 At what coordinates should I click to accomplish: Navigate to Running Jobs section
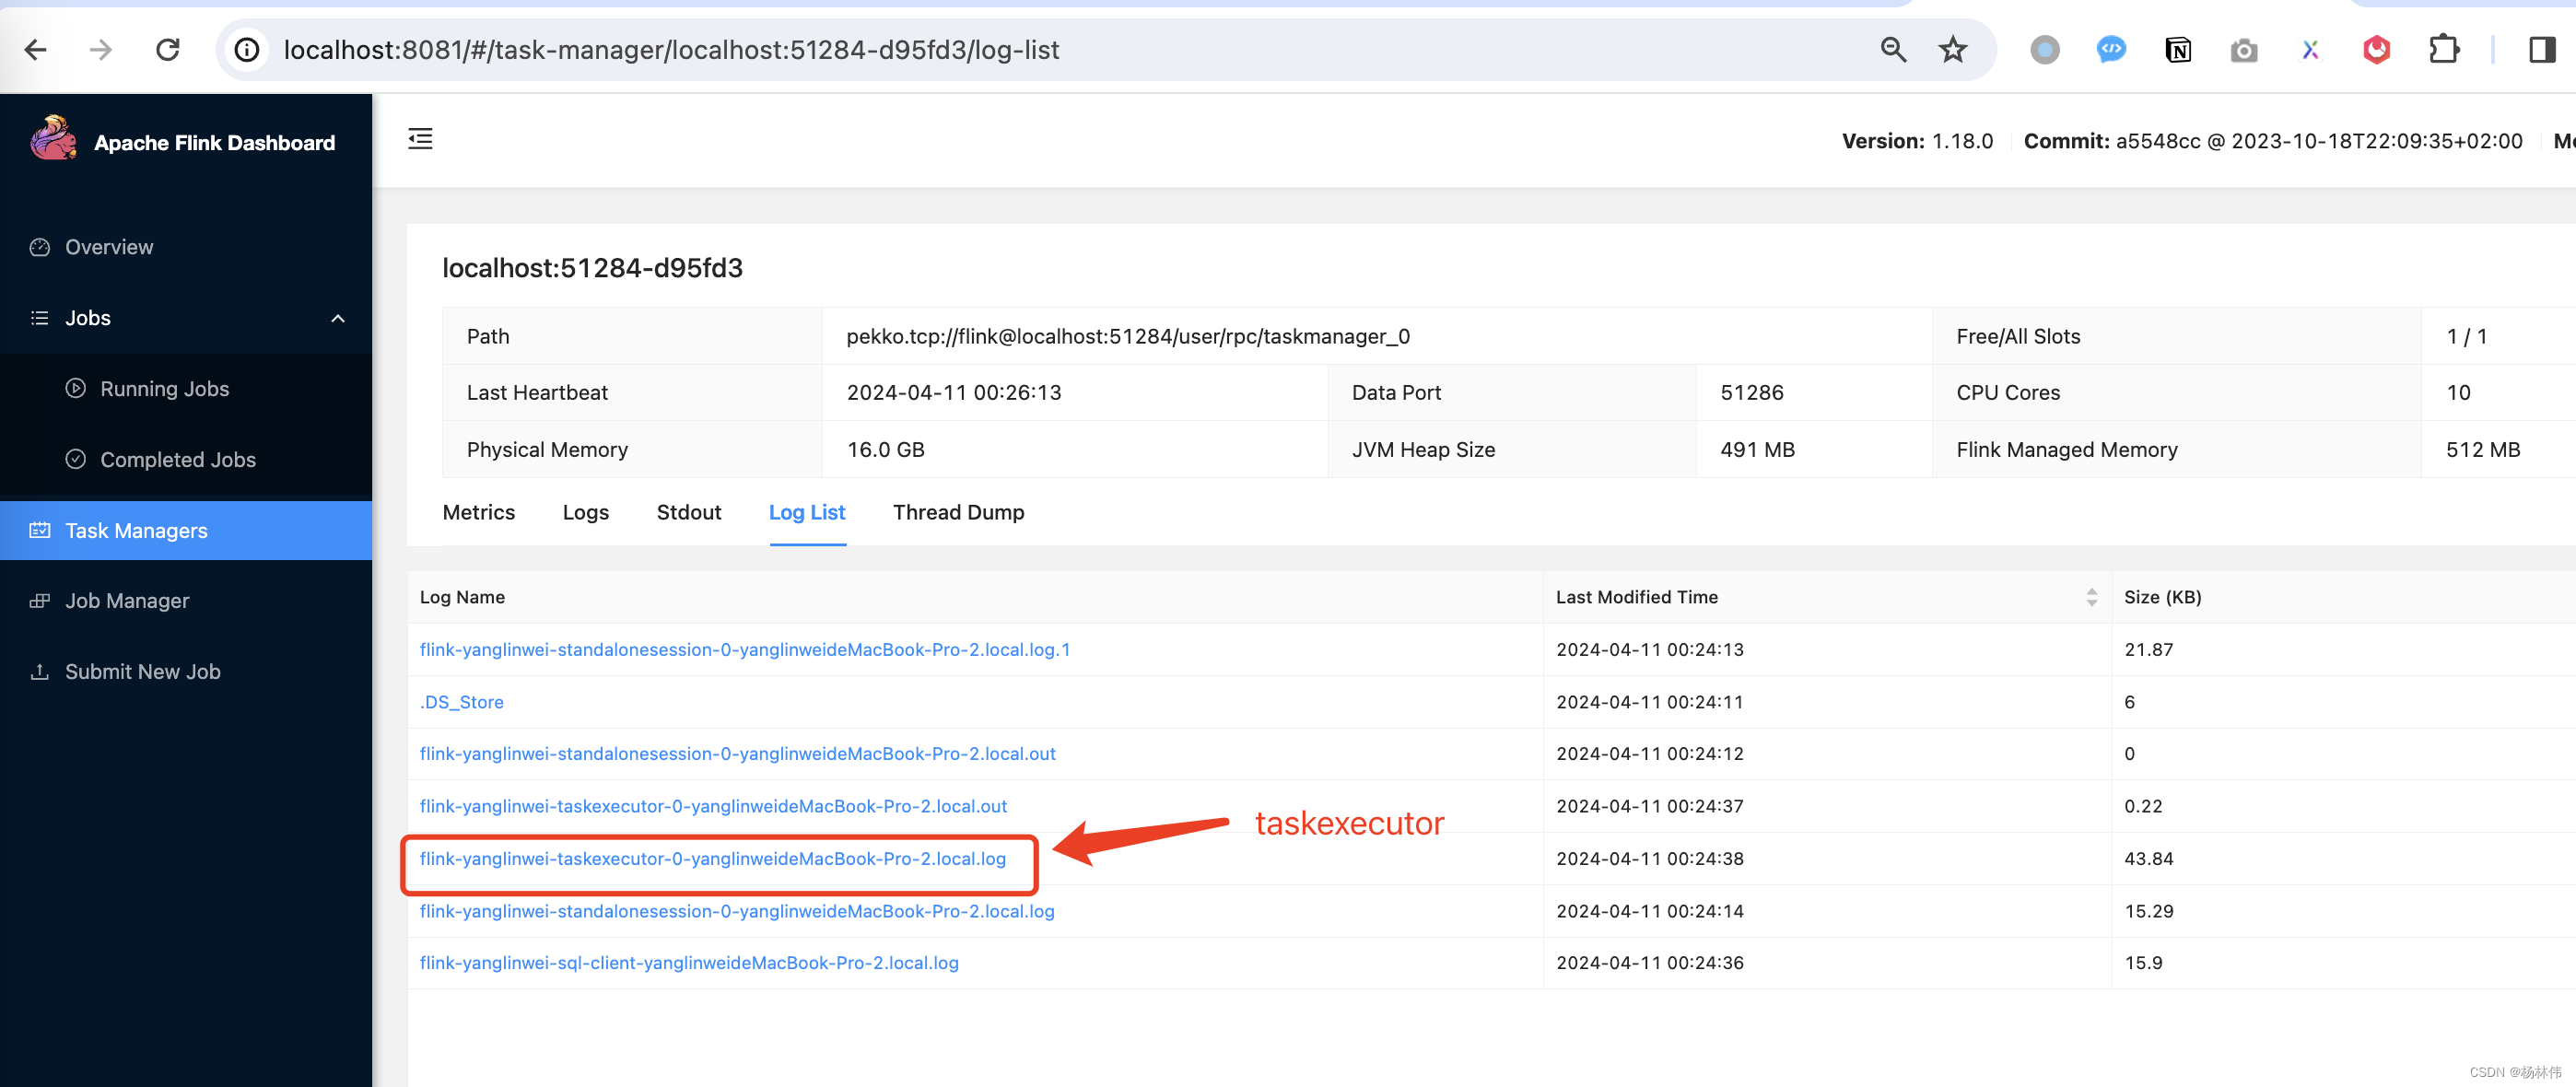click(x=163, y=388)
